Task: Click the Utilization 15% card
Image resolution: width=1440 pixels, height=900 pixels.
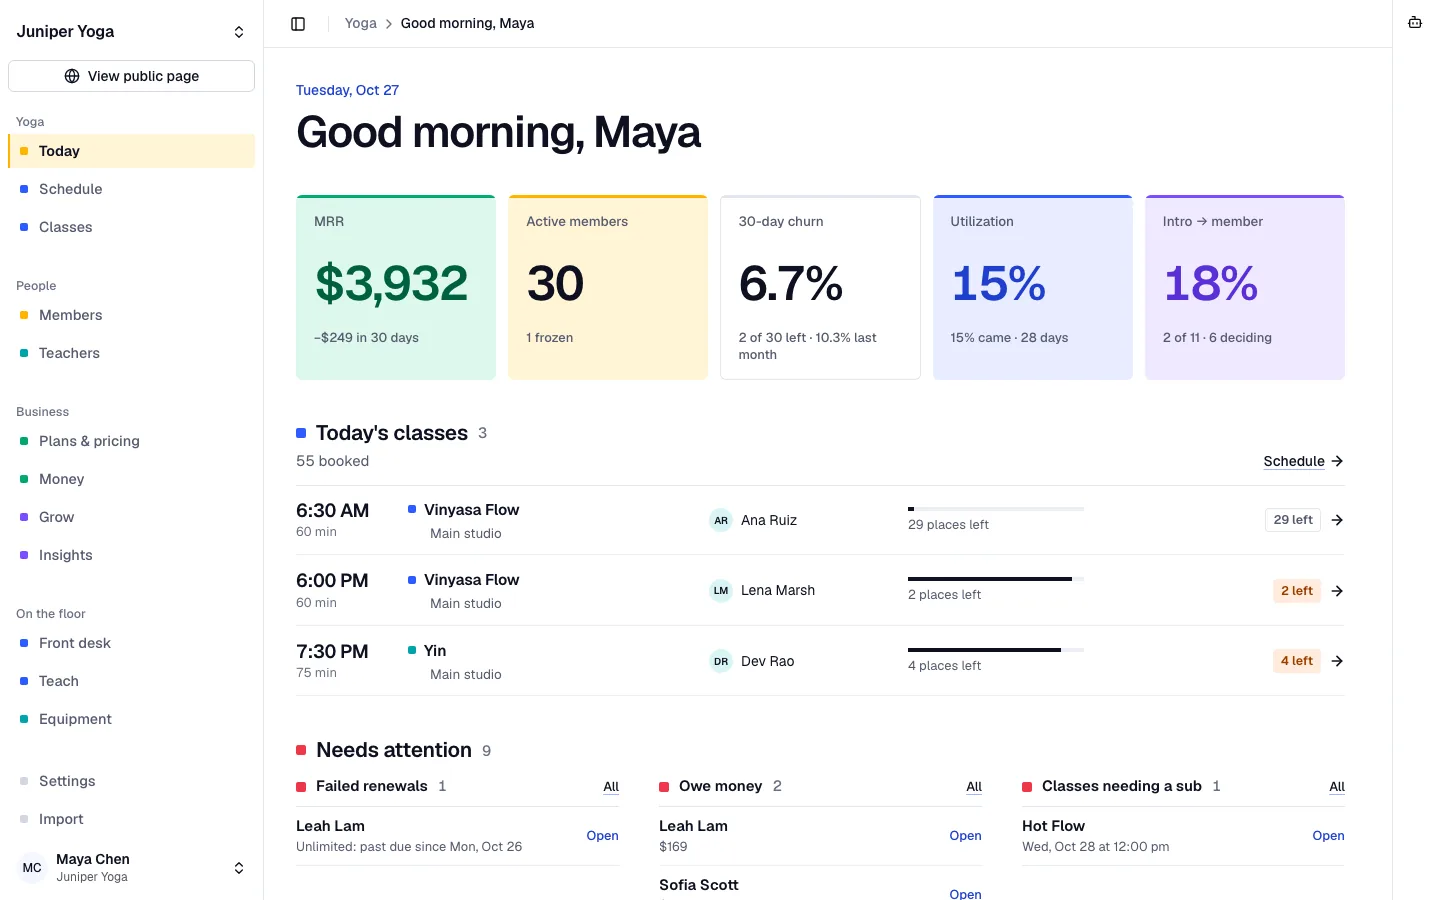Action: 1033,287
